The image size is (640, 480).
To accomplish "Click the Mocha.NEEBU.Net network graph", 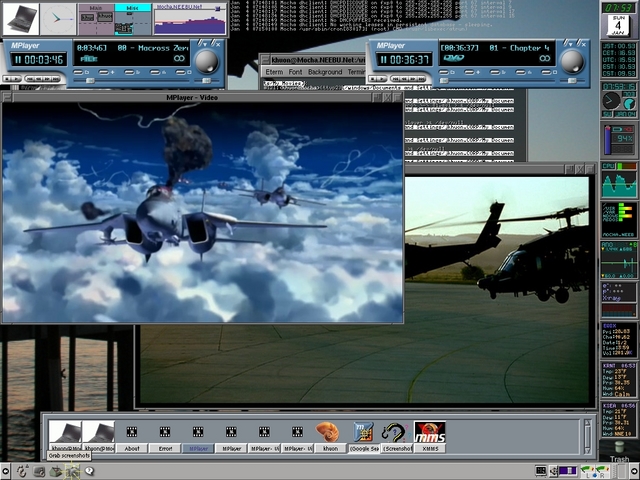I will click(190, 19).
